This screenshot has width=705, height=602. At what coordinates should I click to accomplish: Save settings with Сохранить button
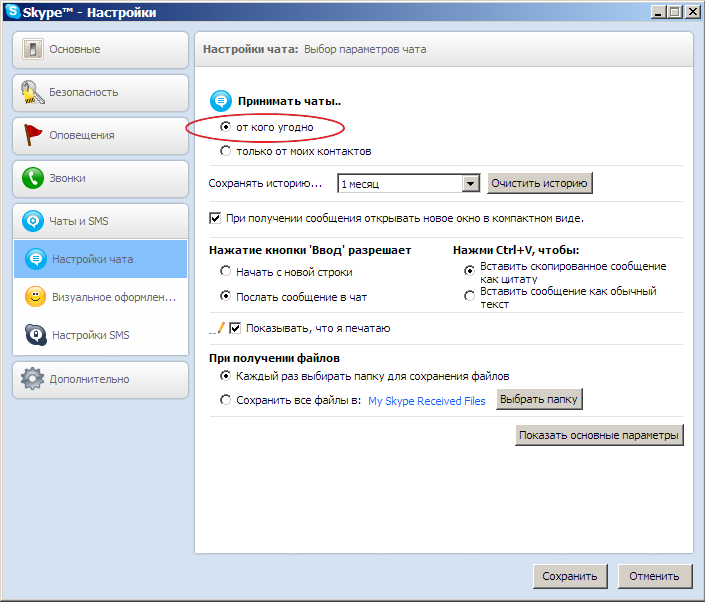click(x=570, y=576)
